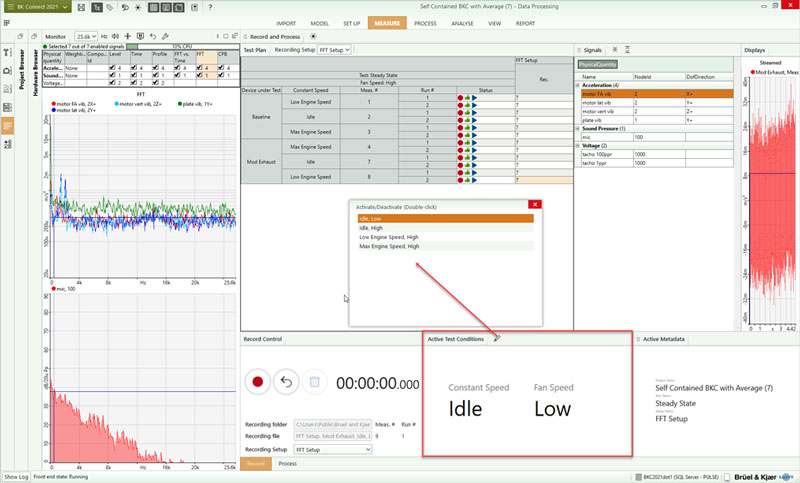This screenshot has height=483, width=800.
Task: Open the Displays panel tab
Action: pos(755,50)
